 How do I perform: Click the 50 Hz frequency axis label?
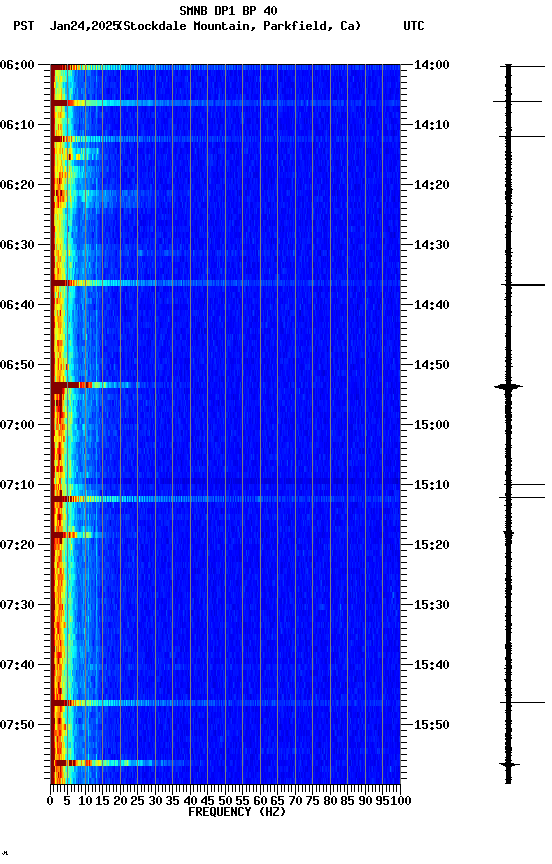click(x=225, y=801)
